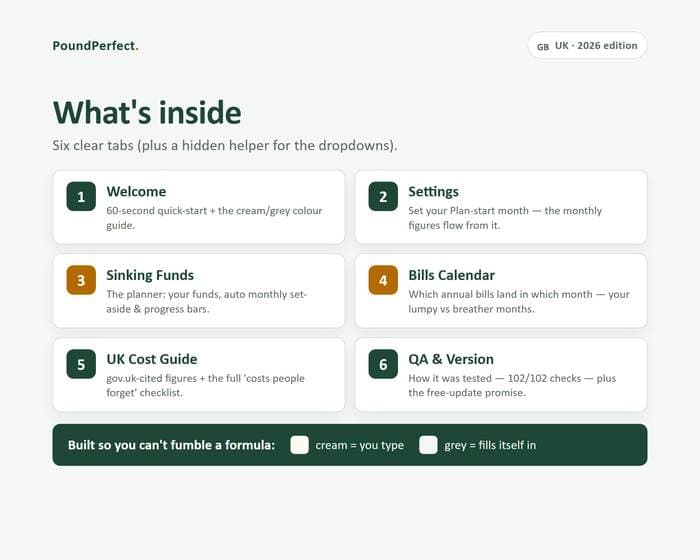The width and height of the screenshot is (700, 560).
Task: Open the Bills Calendar card title
Action: 452,275
